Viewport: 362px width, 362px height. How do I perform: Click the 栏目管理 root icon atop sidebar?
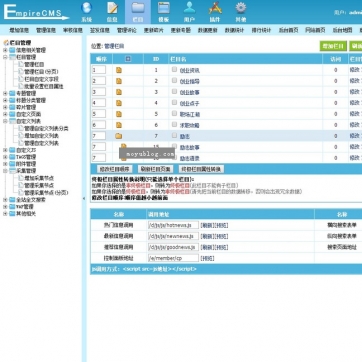(x=6, y=43)
